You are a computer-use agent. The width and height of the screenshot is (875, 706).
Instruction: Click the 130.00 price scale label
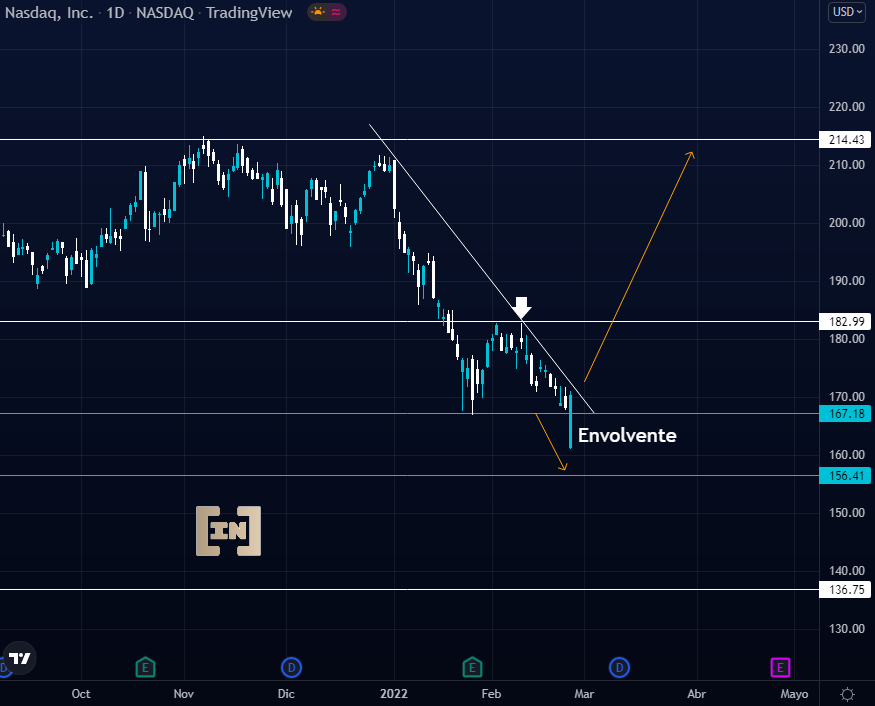(x=847, y=628)
